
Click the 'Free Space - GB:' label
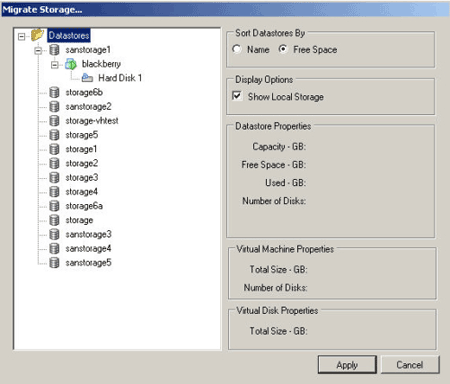(x=274, y=165)
